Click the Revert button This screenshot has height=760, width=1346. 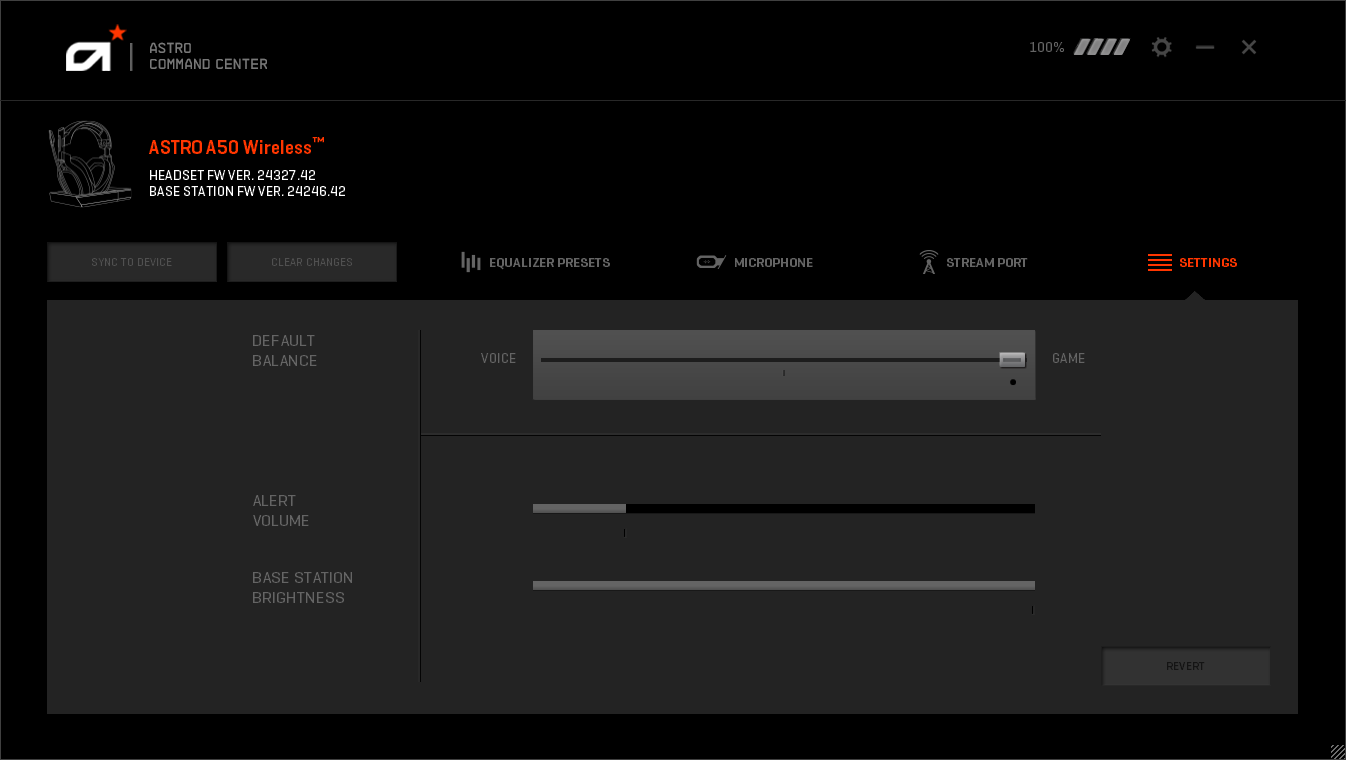[1186, 666]
